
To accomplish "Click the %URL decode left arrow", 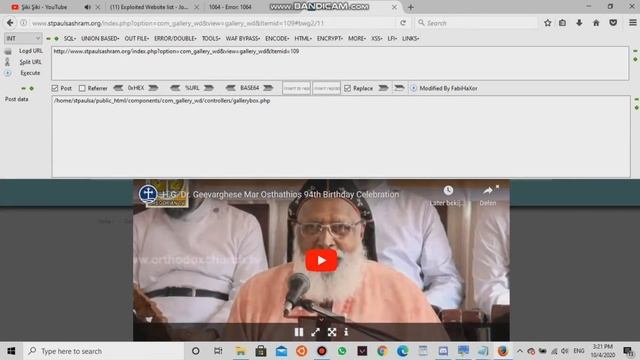I will click(175, 88).
